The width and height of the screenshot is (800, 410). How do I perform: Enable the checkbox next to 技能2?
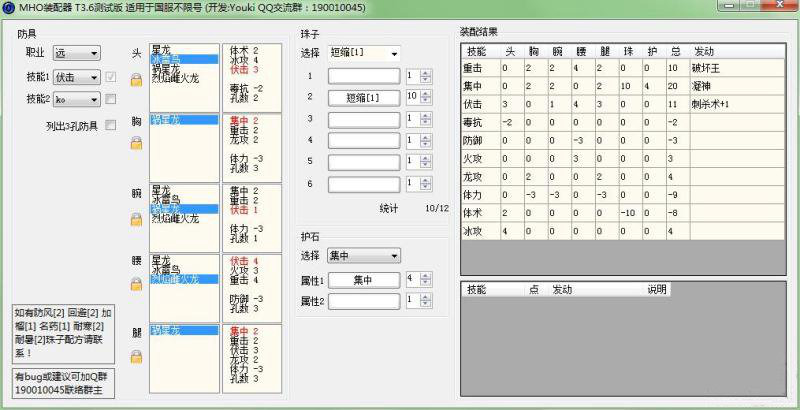click(x=111, y=99)
